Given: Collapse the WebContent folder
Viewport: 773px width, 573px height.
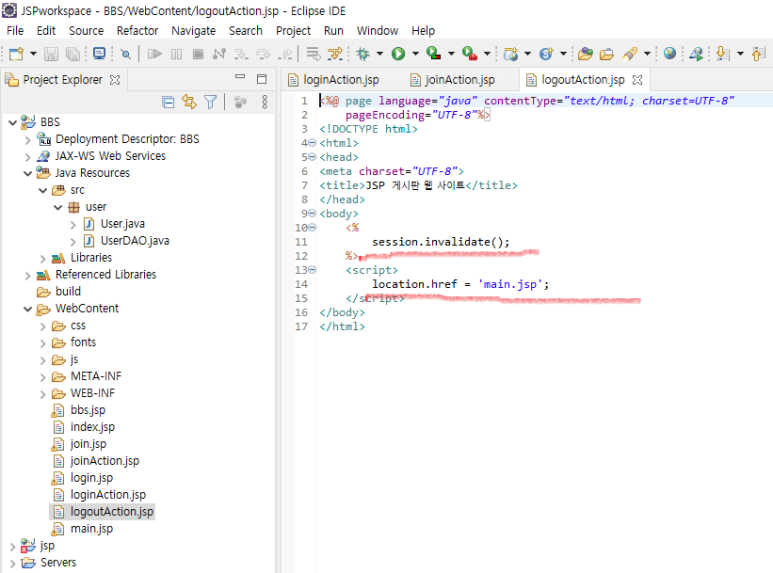Looking at the screenshot, I should 28,309.
